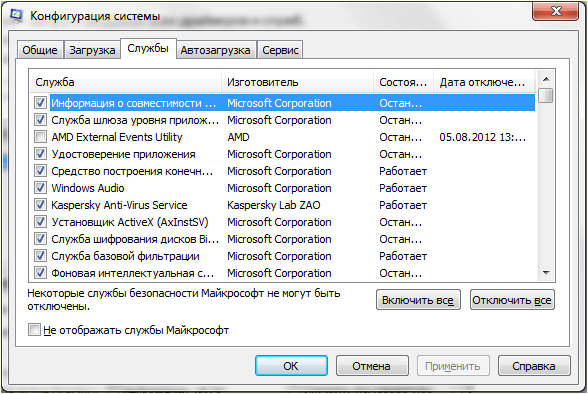Click Работает status of Windows Audio
Screen dimensions: 588x394
click(403, 188)
